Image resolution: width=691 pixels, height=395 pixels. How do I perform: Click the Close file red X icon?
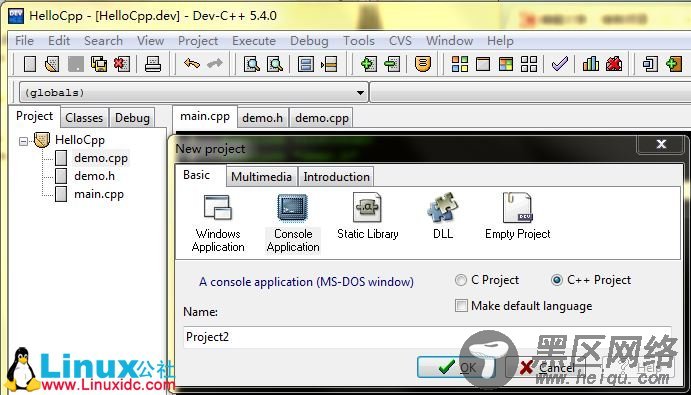tap(122, 64)
